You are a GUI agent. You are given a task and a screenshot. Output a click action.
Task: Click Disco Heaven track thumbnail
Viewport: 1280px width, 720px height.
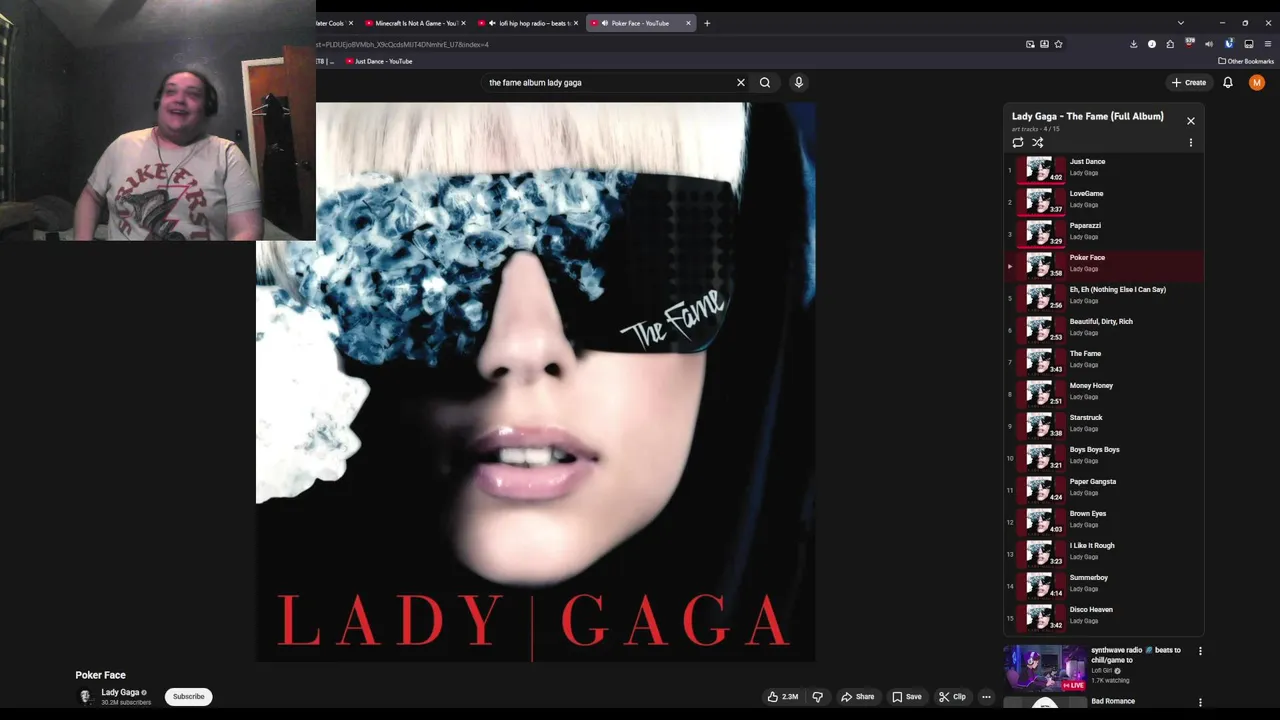click(1040, 616)
